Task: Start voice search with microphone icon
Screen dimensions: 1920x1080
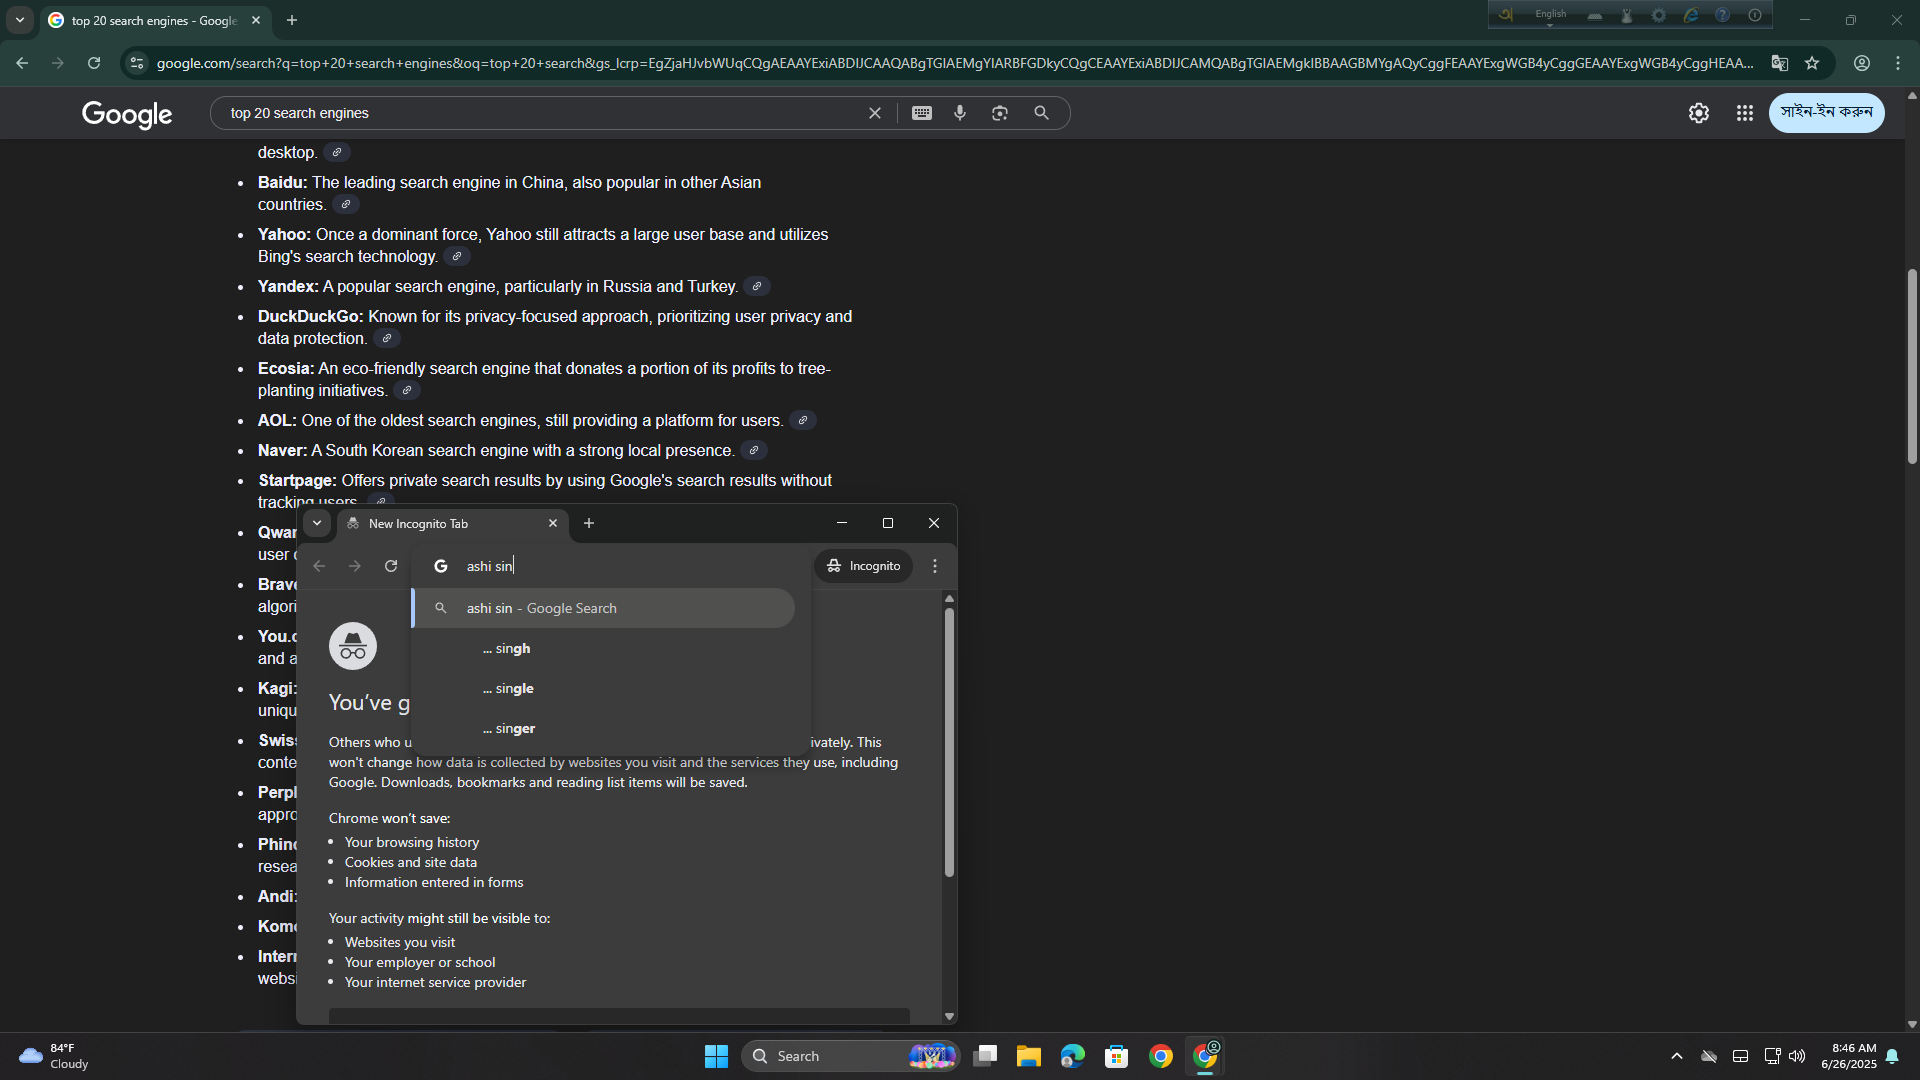Action: [x=960, y=113]
